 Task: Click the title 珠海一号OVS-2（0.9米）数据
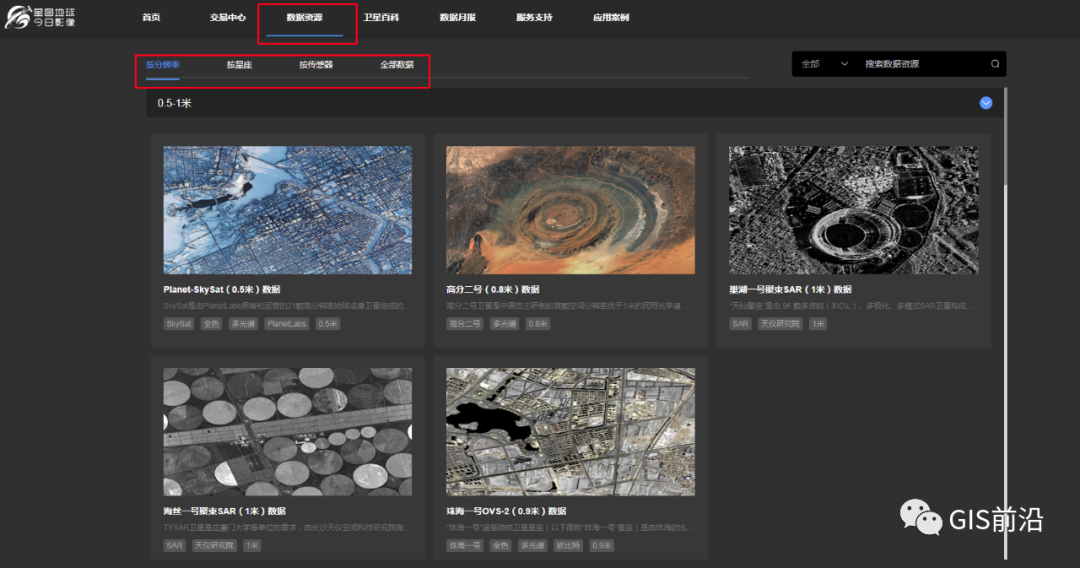(x=506, y=511)
